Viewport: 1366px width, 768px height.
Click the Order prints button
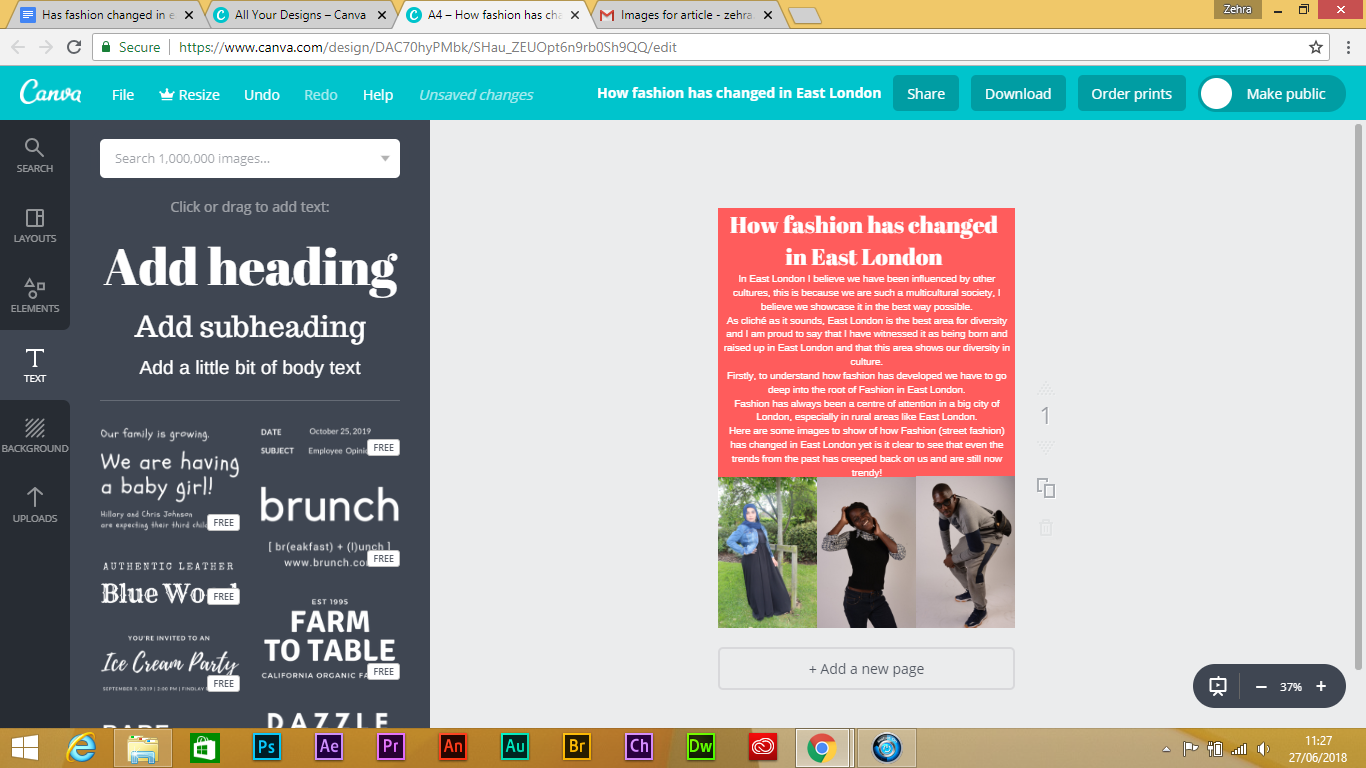(x=1132, y=93)
